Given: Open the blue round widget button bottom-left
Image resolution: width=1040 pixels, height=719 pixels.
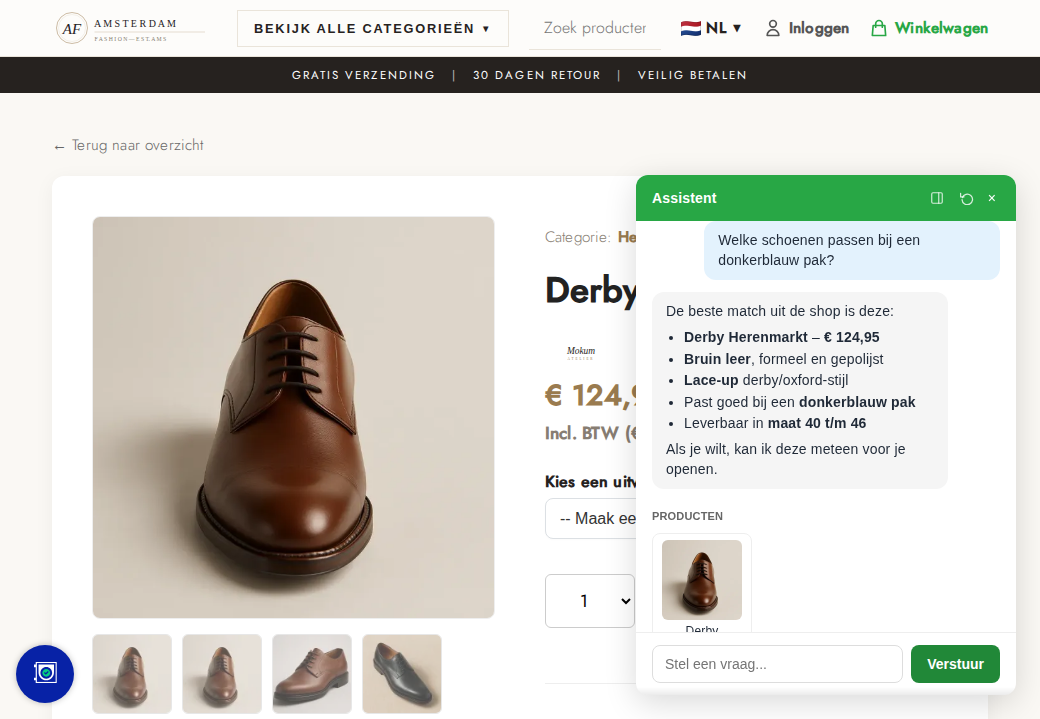Looking at the screenshot, I should click(x=45, y=674).
